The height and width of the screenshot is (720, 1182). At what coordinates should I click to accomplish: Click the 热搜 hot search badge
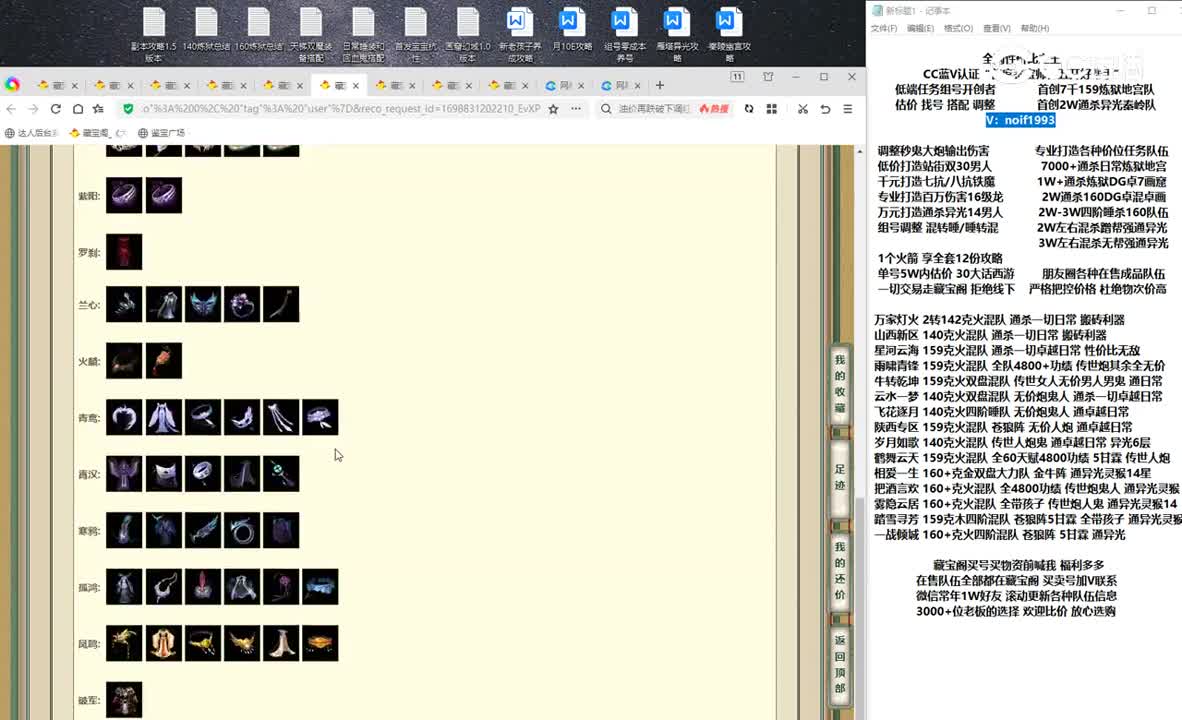pos(715,109)
